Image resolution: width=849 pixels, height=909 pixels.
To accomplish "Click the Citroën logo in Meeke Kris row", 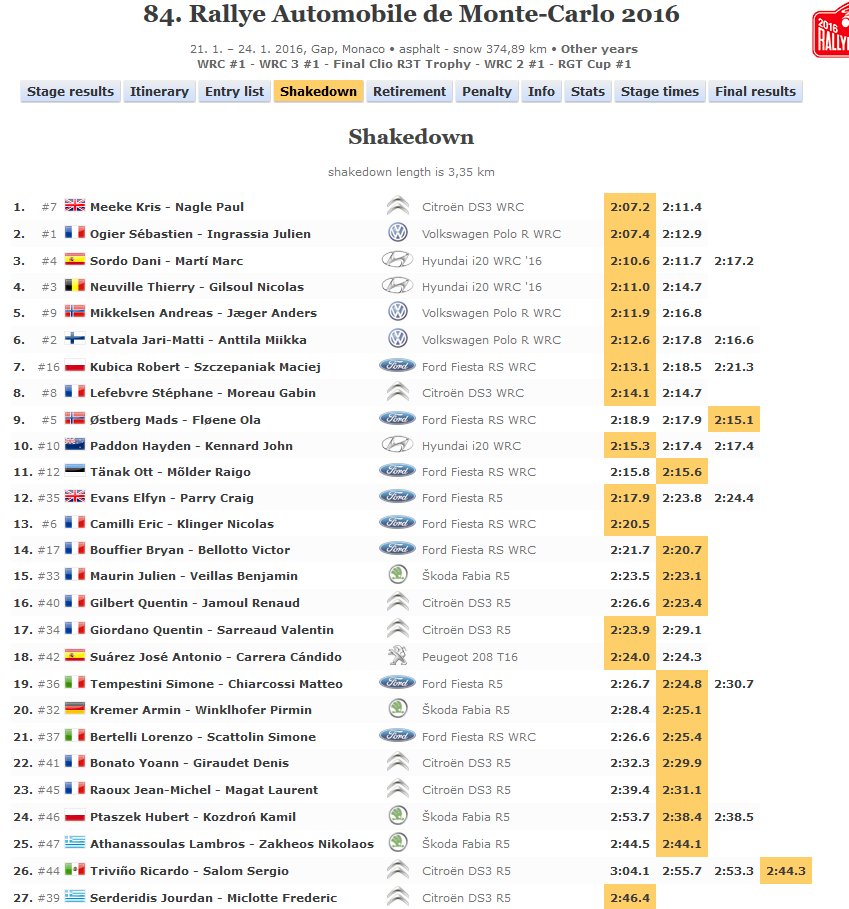I will [x=398, y=206].
